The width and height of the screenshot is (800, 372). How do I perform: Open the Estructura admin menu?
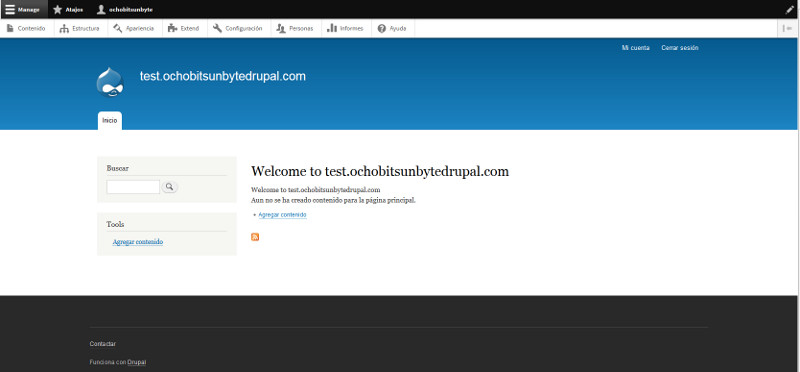80,29
